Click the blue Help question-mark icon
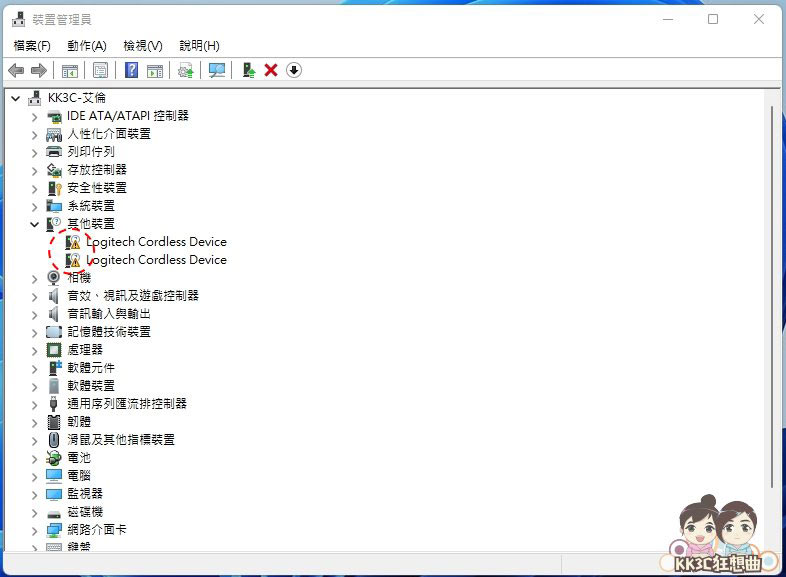Image resolution: width=786 pixels, height=577 pixels. [x=131, y=70]
